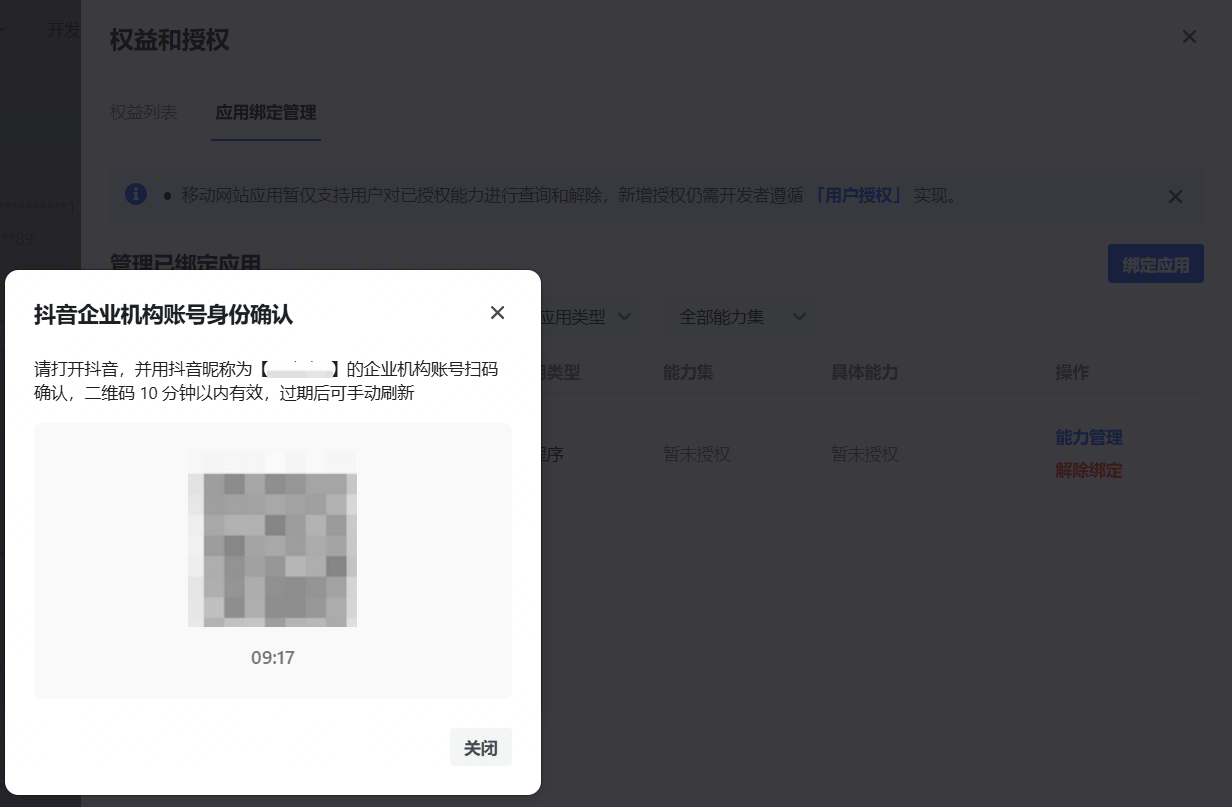Open the 全部能力集 dropdown

(742, 317)
